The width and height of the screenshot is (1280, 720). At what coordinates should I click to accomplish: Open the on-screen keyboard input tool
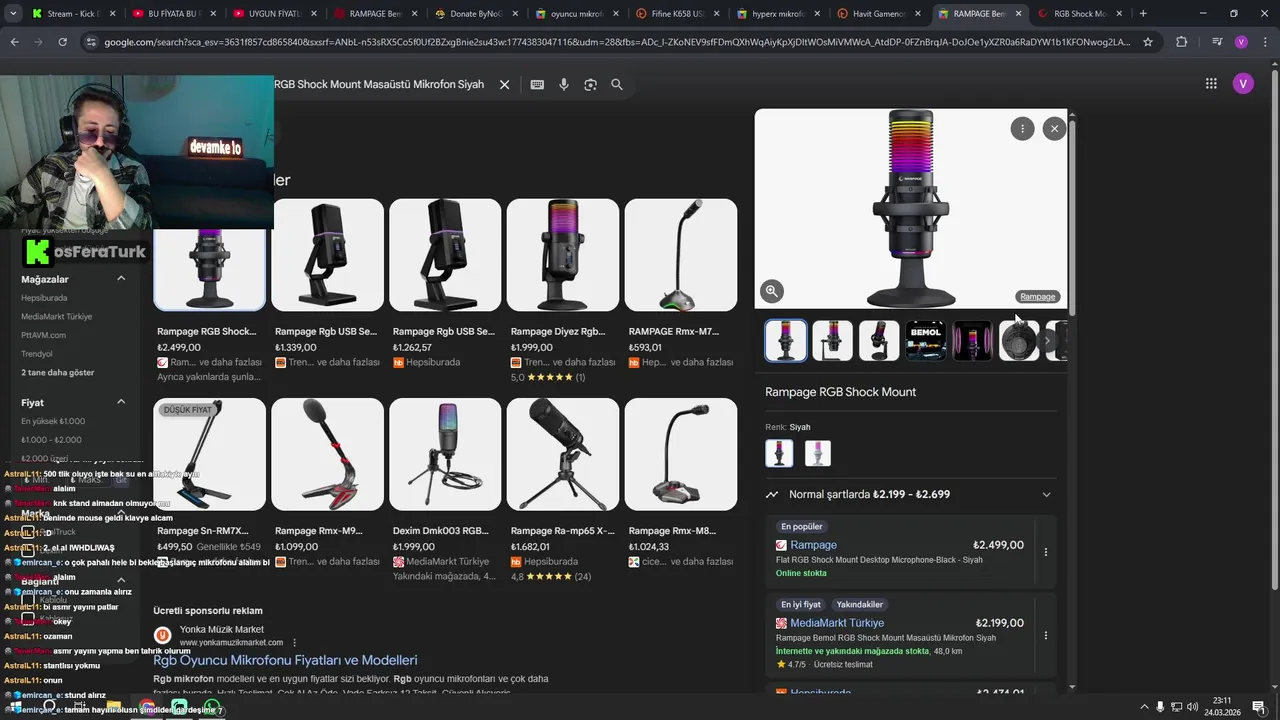537,85
